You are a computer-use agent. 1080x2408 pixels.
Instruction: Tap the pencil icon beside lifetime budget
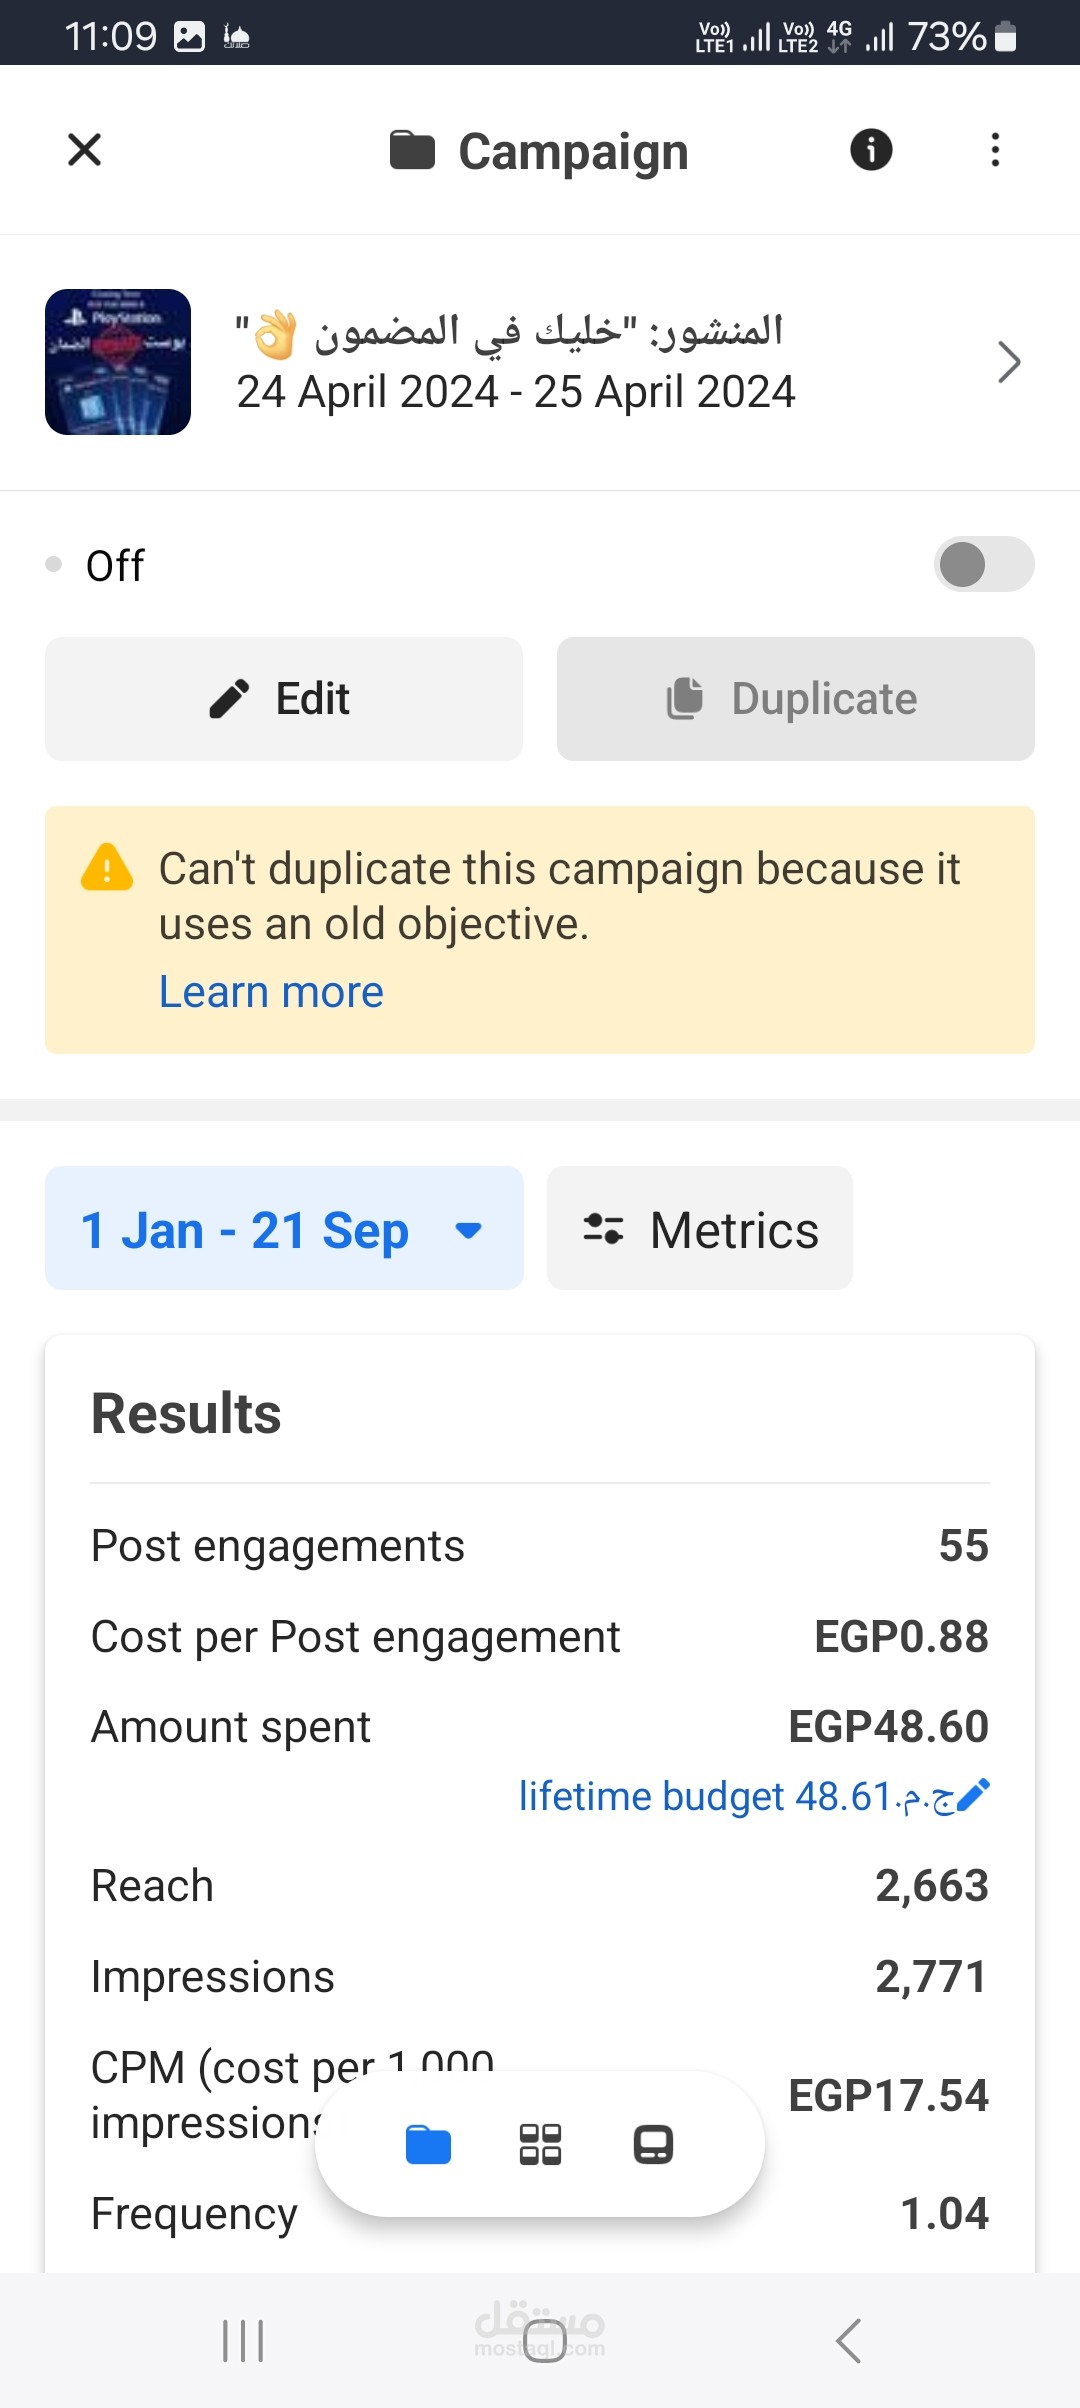coord(973,1795)
